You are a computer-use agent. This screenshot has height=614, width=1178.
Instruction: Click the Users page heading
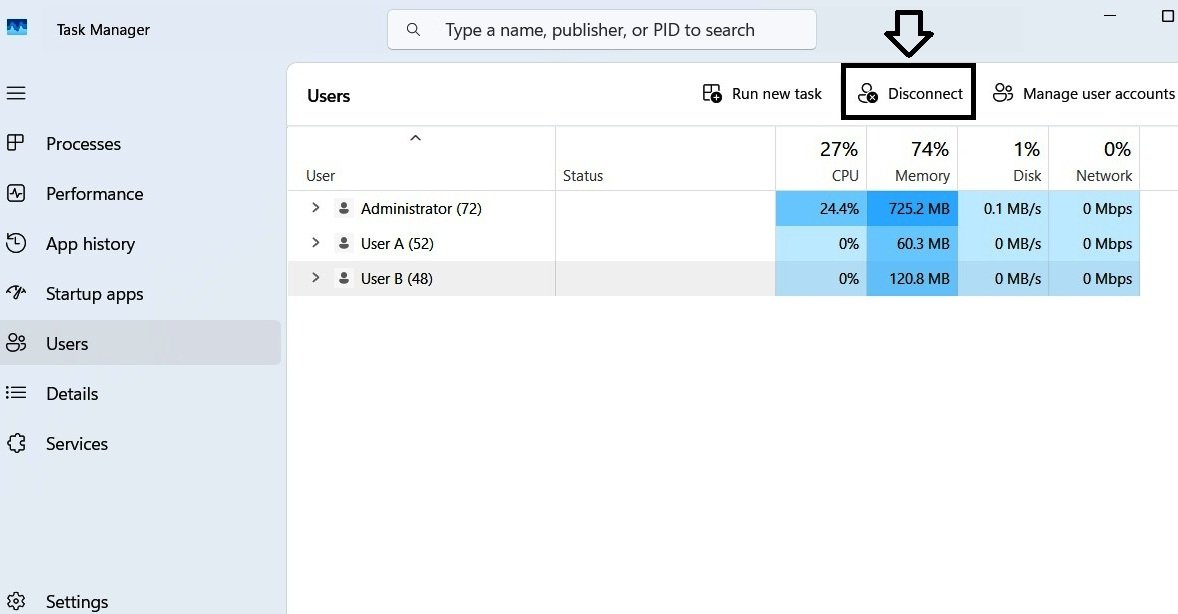328,96
